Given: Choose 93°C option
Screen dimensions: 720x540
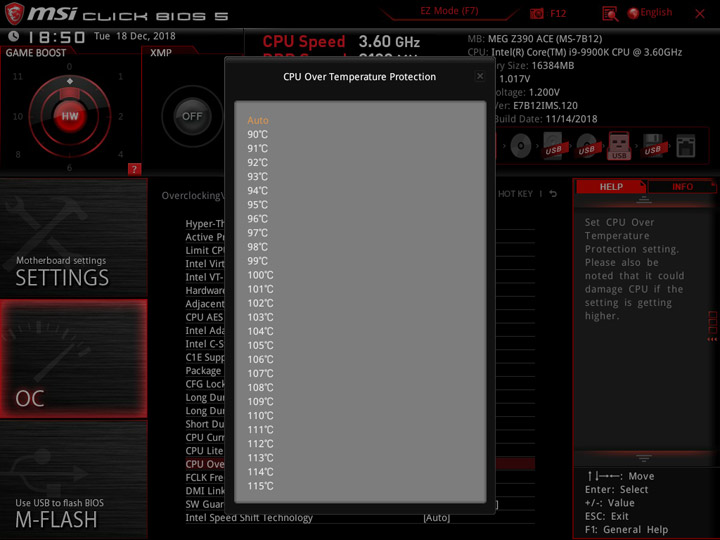Looking at the screenshot, I should [x=258, y=177].
